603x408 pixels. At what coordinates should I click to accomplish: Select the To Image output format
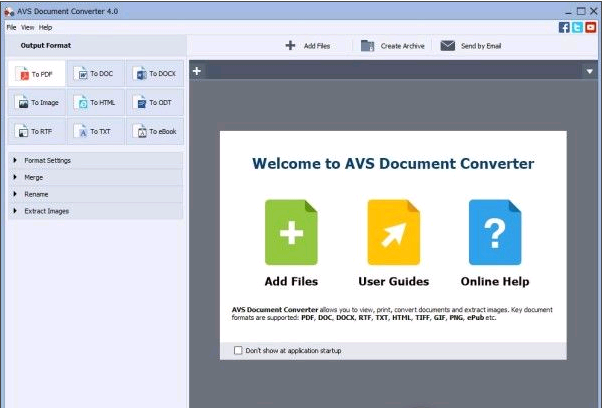[37, 102]
